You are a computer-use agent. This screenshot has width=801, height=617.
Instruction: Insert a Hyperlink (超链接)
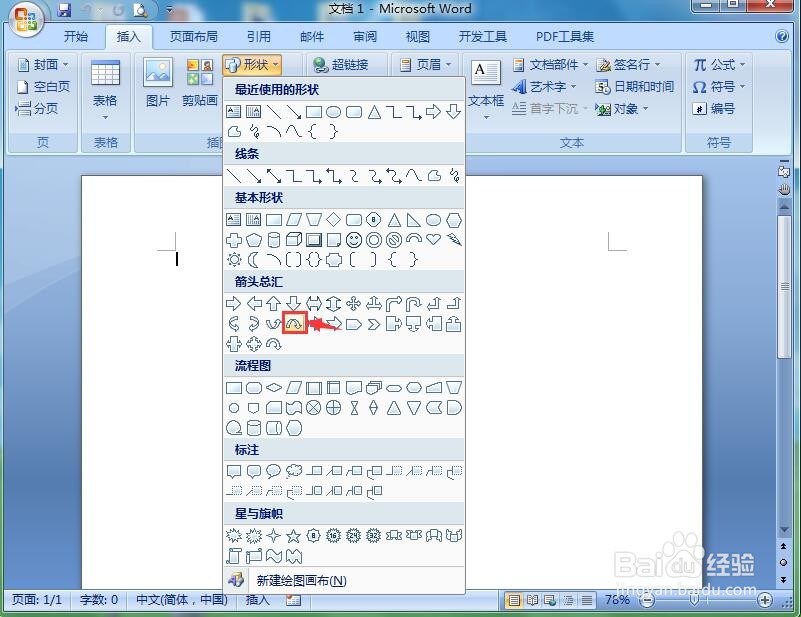coord(340,65)
